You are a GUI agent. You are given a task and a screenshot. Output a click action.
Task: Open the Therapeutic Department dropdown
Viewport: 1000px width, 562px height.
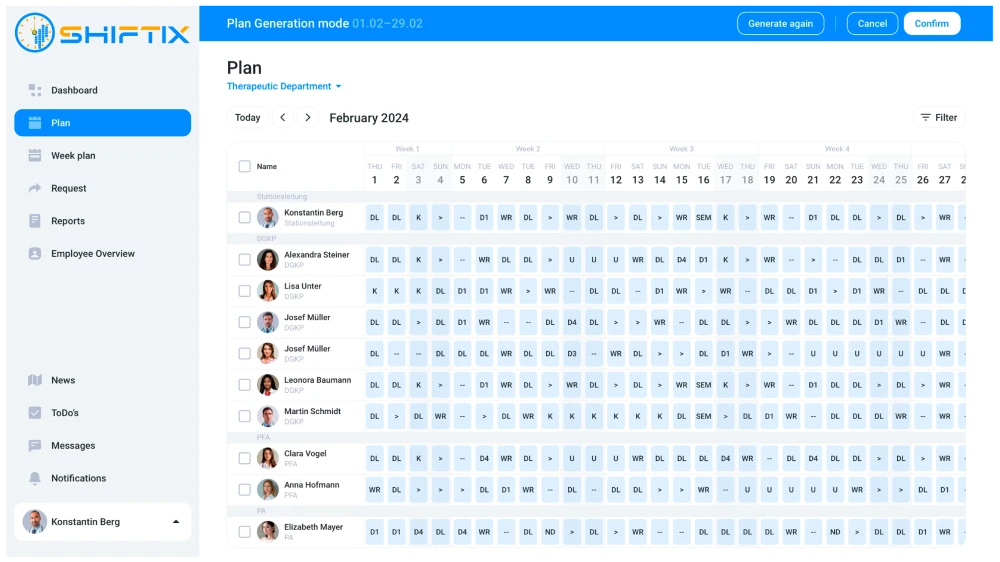pos(284,86)
